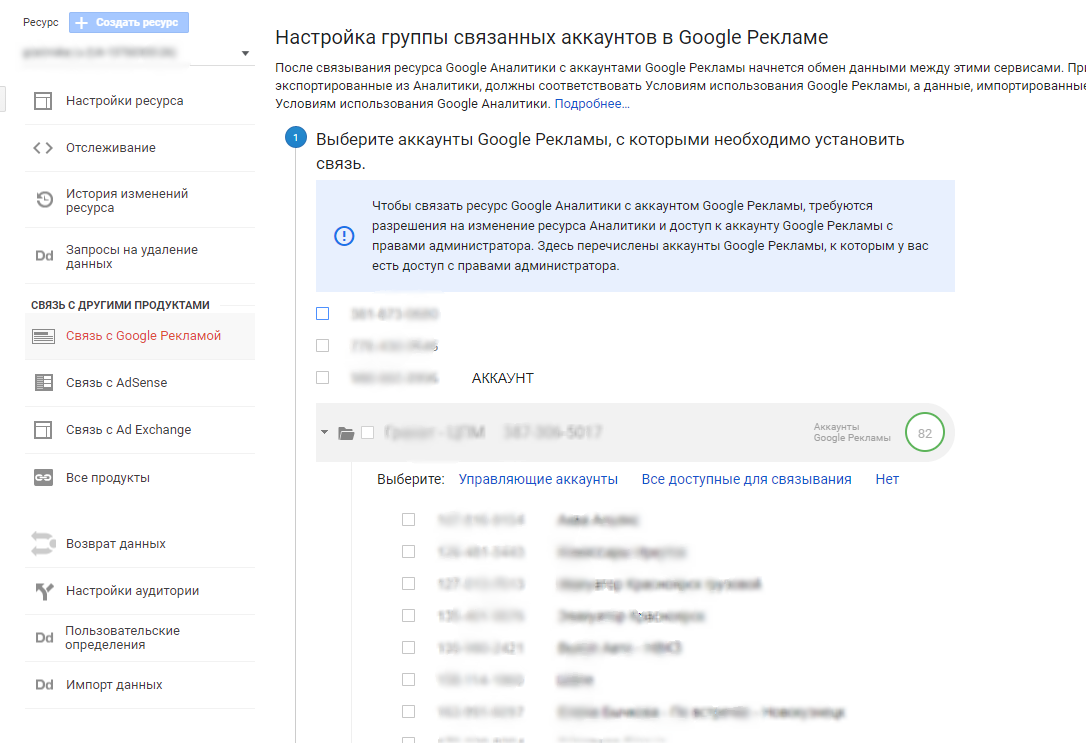1086x743 pixels.
Task: Tick the third sub-account checkbox
Action: tap(409, 584)
